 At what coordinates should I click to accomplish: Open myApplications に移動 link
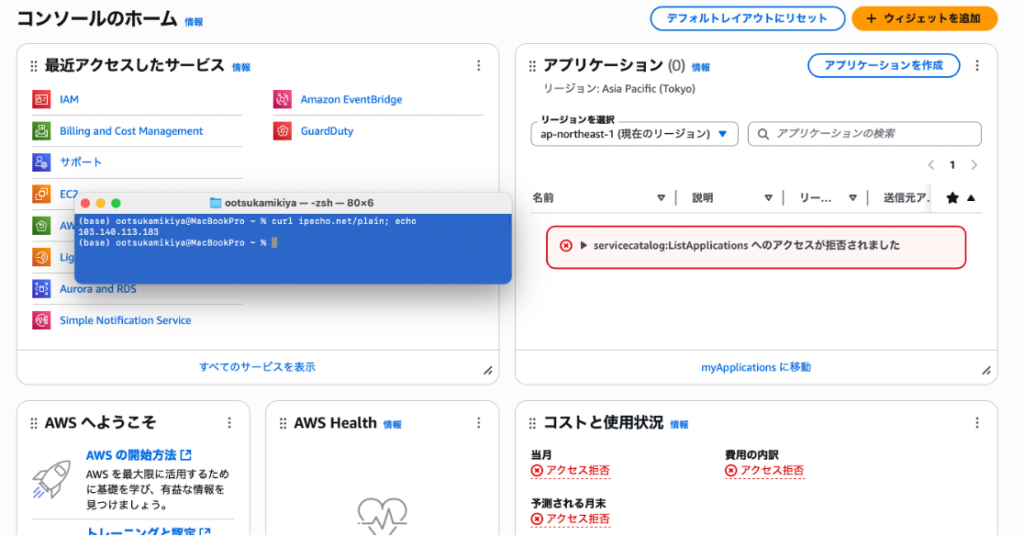[756, 368]
